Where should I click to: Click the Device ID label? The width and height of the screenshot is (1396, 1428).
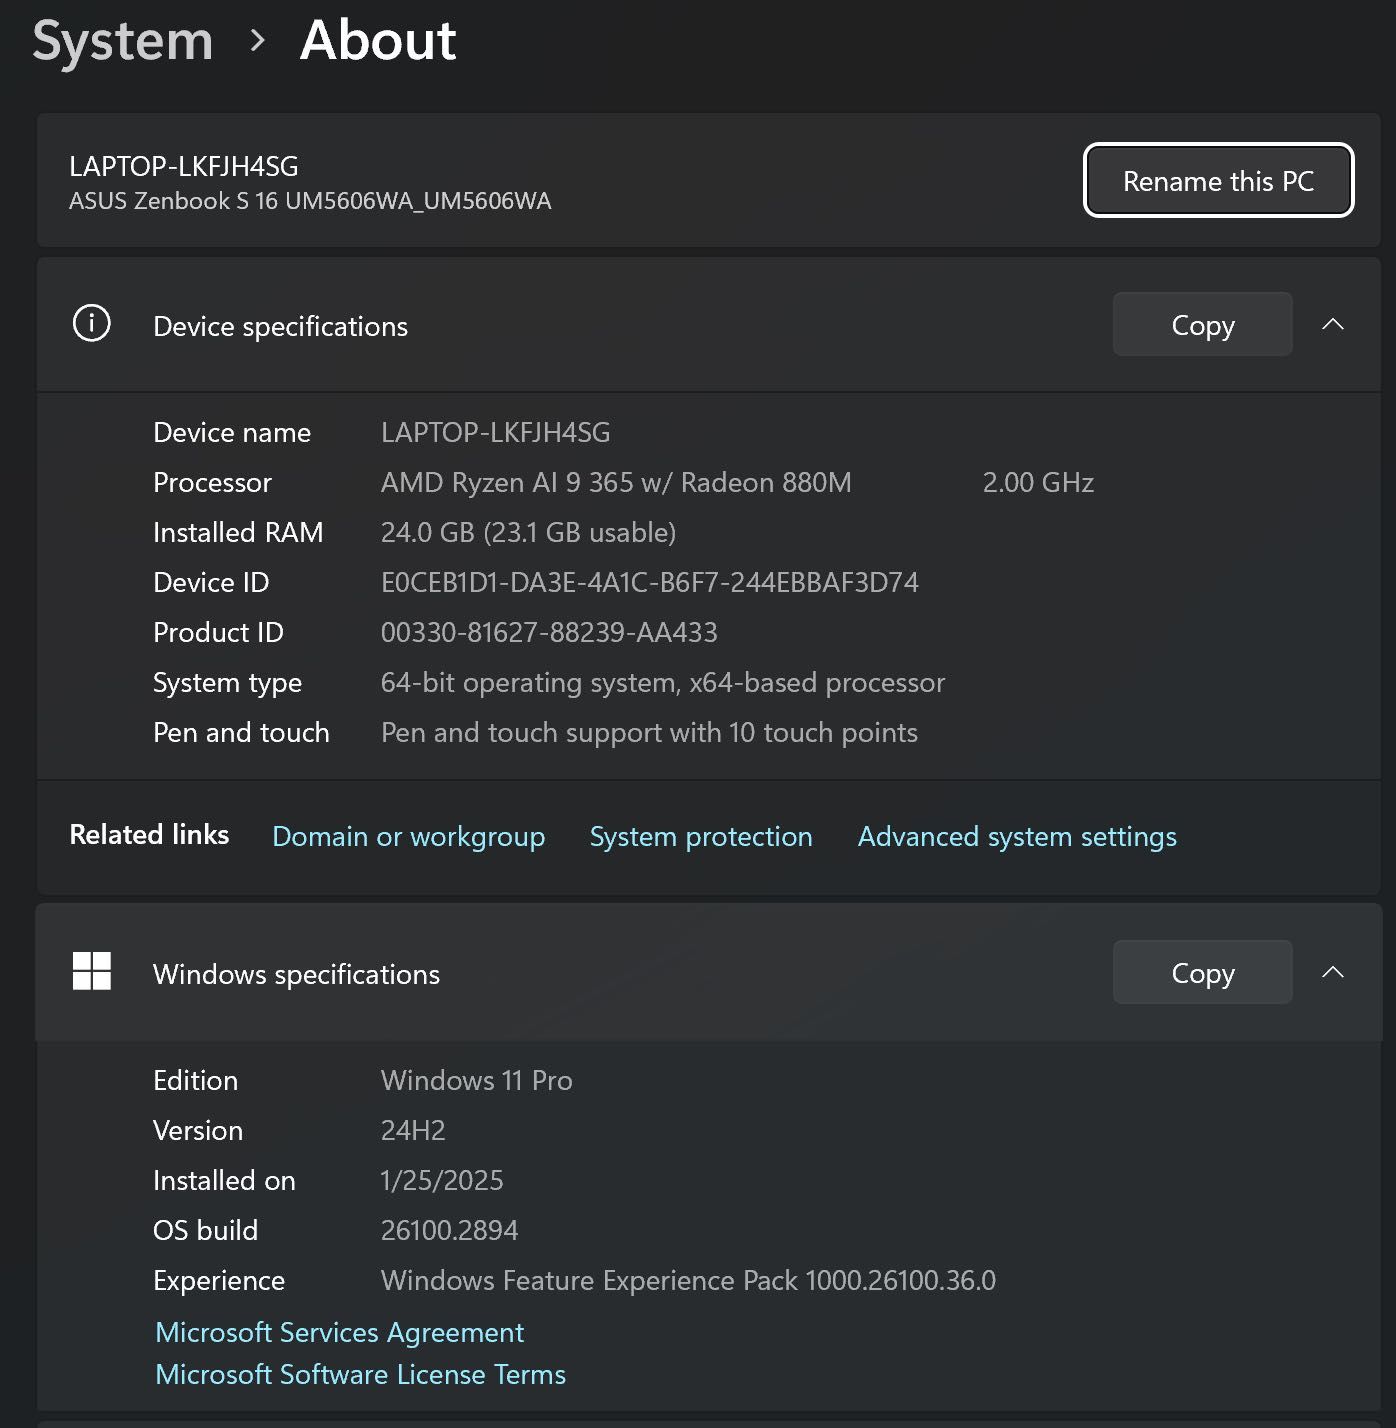211,582
